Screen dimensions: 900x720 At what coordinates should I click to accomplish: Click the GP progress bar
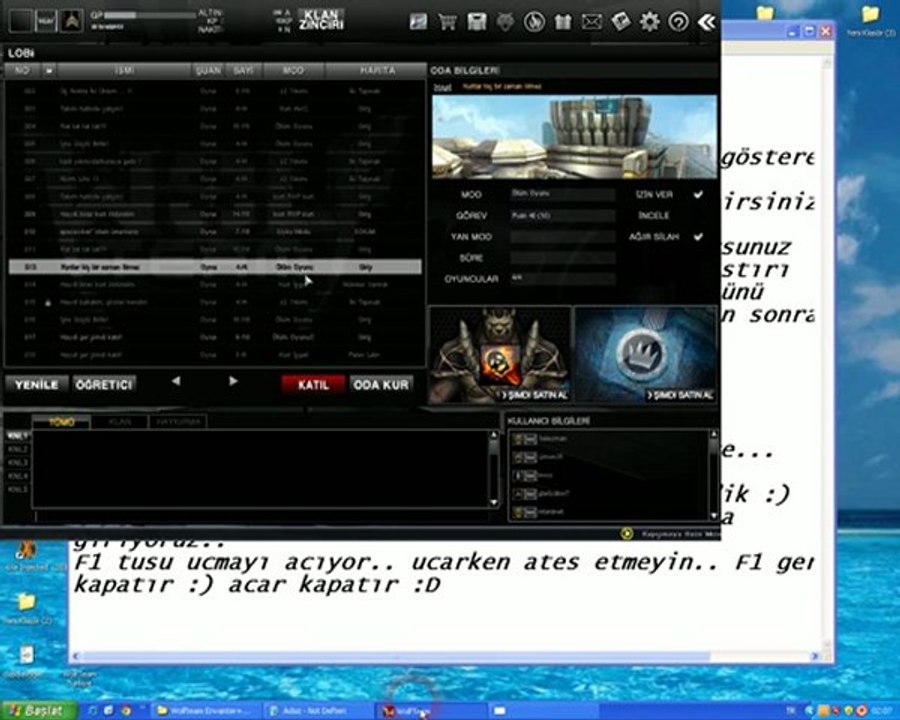[x=150, y=16]
